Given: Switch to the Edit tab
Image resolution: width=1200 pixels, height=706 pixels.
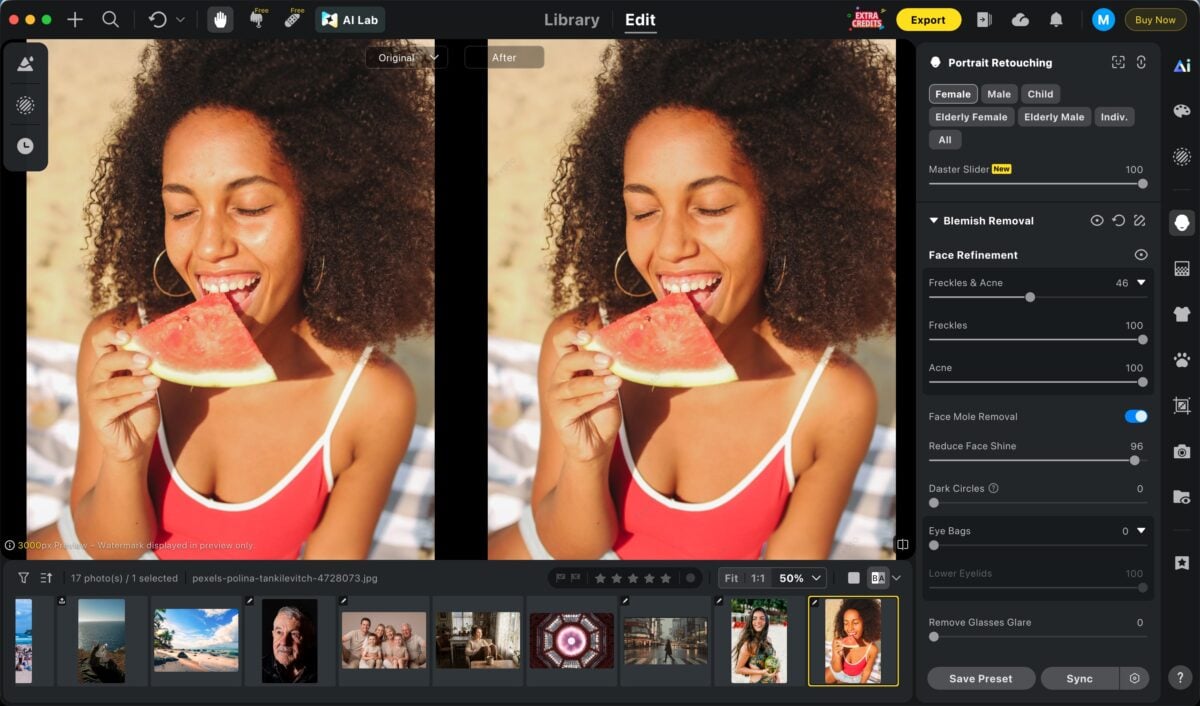Looking at the screenshot, I should [x=640, y=19].
